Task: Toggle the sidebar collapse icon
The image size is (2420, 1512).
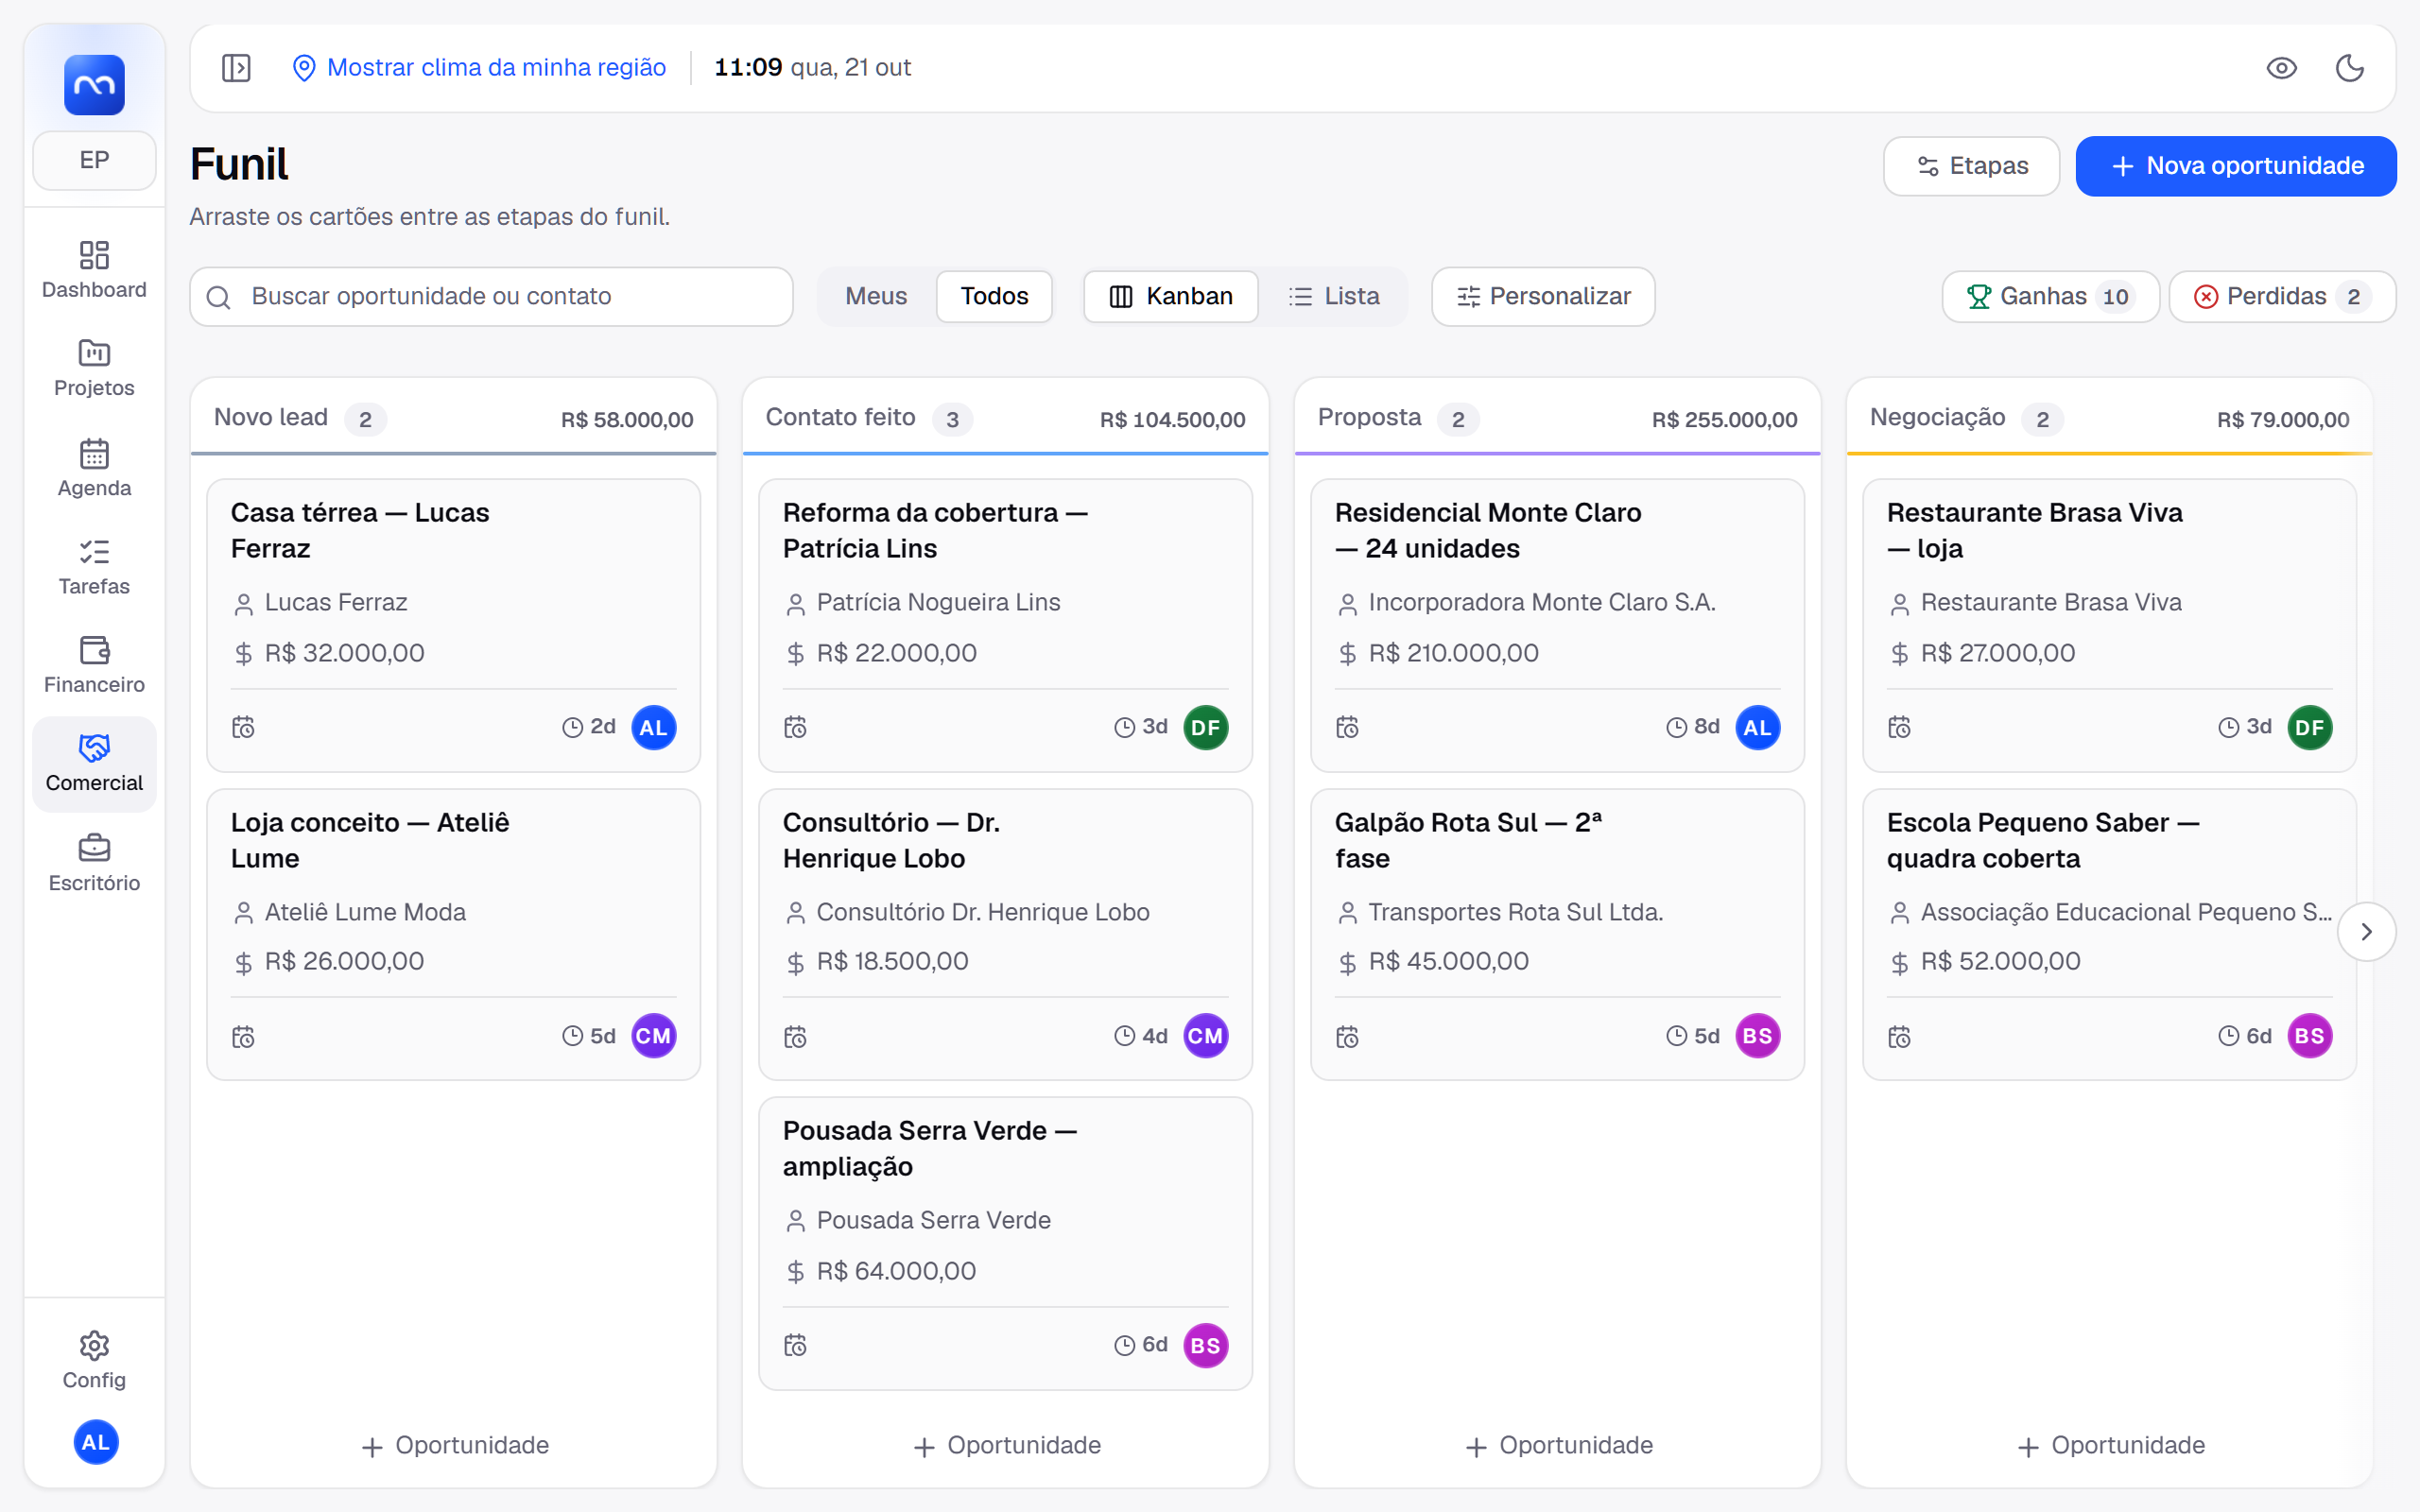Action: click(x=236, y=68)
